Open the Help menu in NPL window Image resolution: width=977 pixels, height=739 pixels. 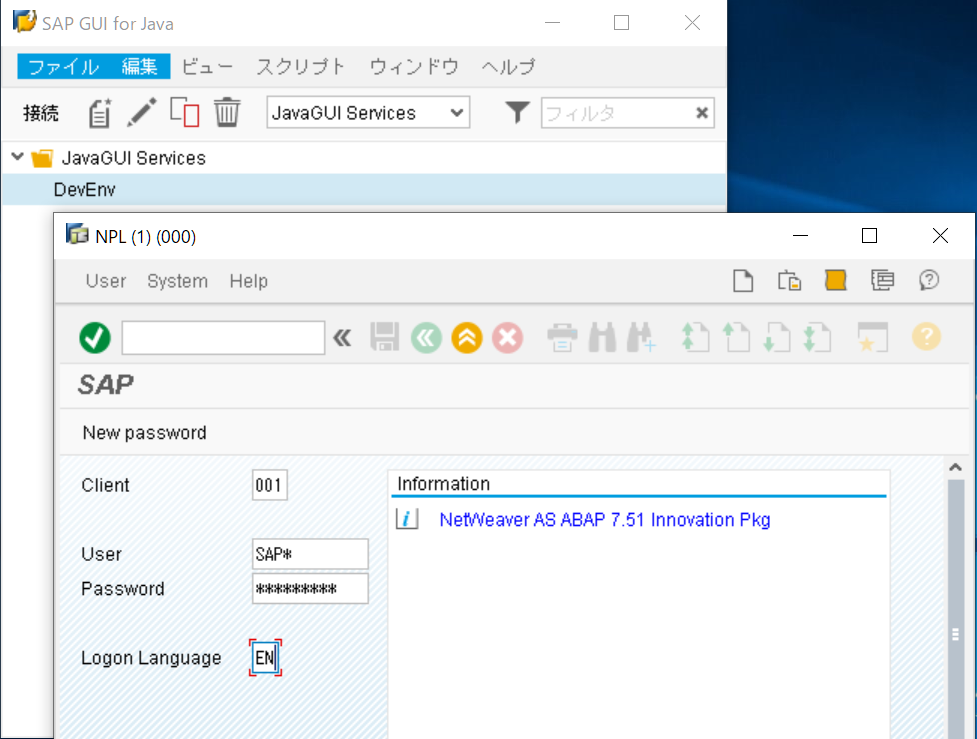249,281
